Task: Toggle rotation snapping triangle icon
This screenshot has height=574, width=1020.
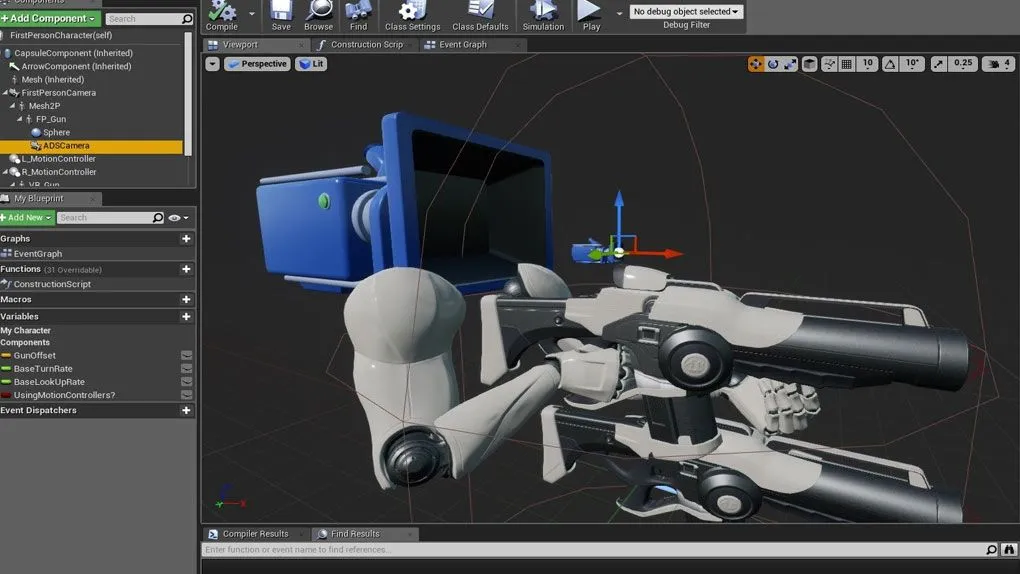Action: [x=890, y=64]
